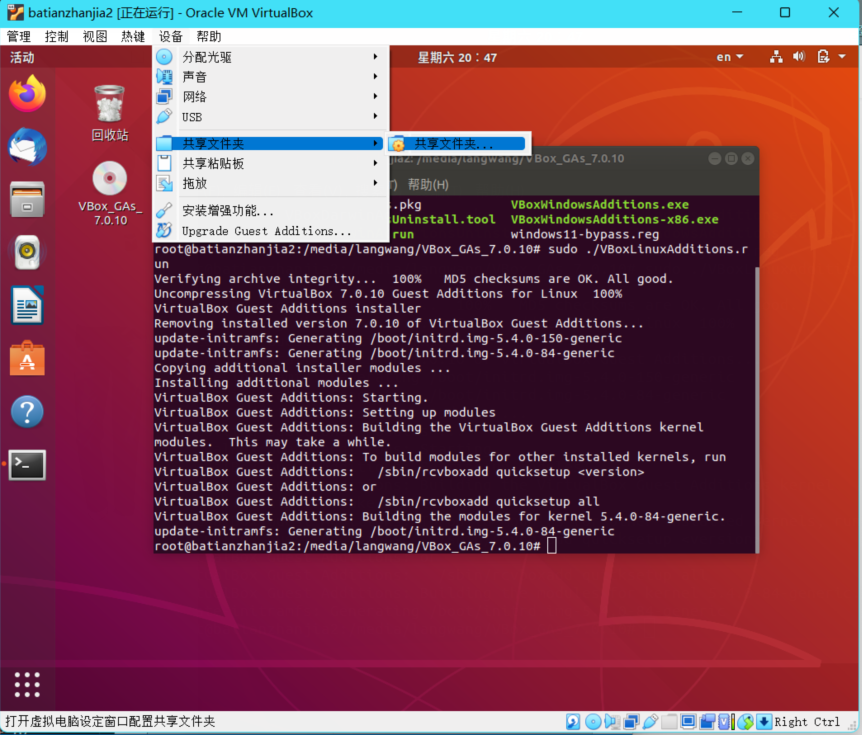Open the clock 星期六 20:47 in top bar
862x735 pixels.
(457, 57)
